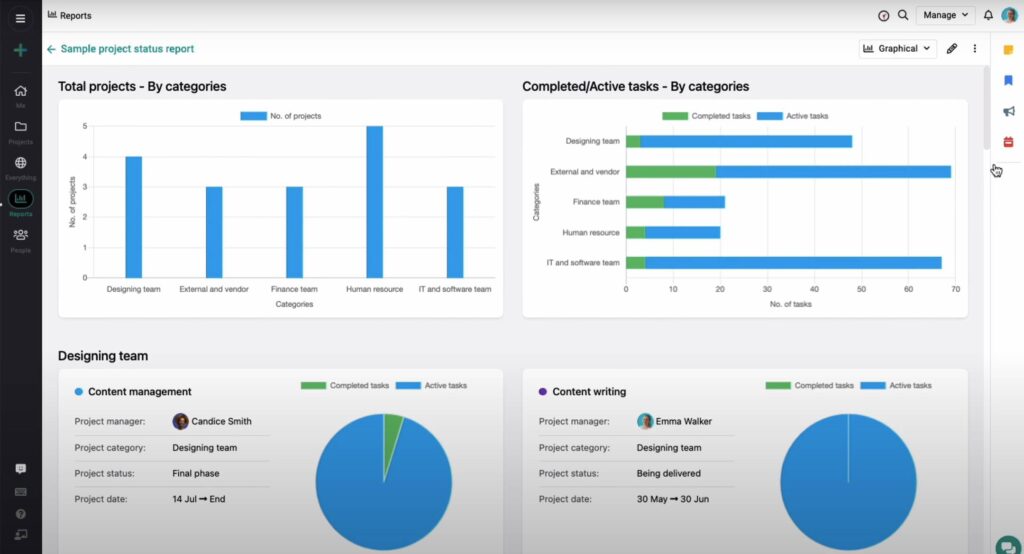The width and height of the screenshot is (1024, 554).
Task: Open the People section in sidebar
Action: coord(20,235)
